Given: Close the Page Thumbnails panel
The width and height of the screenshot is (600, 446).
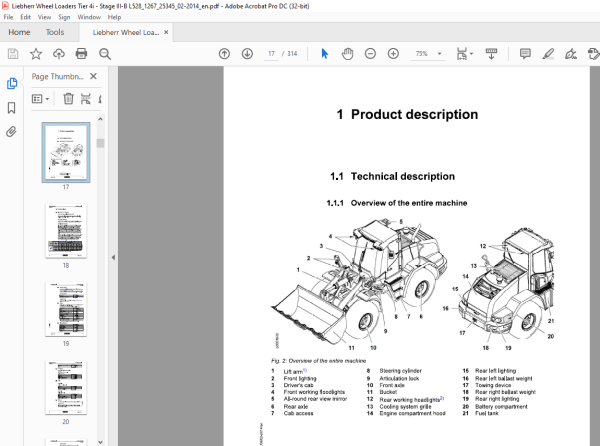Looking at the screenshot, I should point(93,77).
